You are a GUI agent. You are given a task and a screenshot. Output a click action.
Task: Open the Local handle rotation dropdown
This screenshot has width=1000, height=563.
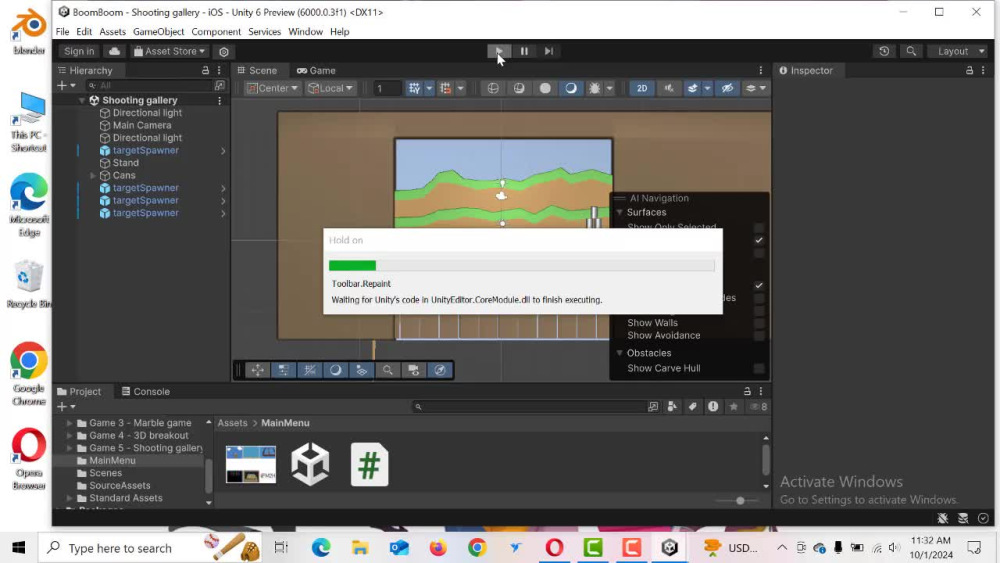click(x=330, y=89)
